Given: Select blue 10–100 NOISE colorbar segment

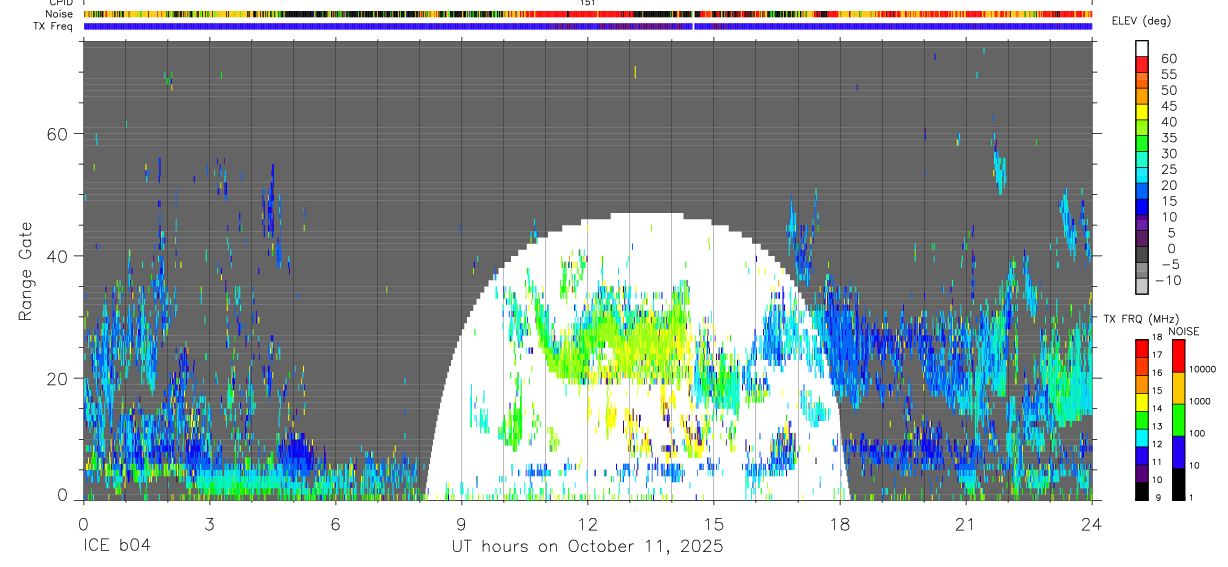Looking at the screenshot, I should 1178,452.
